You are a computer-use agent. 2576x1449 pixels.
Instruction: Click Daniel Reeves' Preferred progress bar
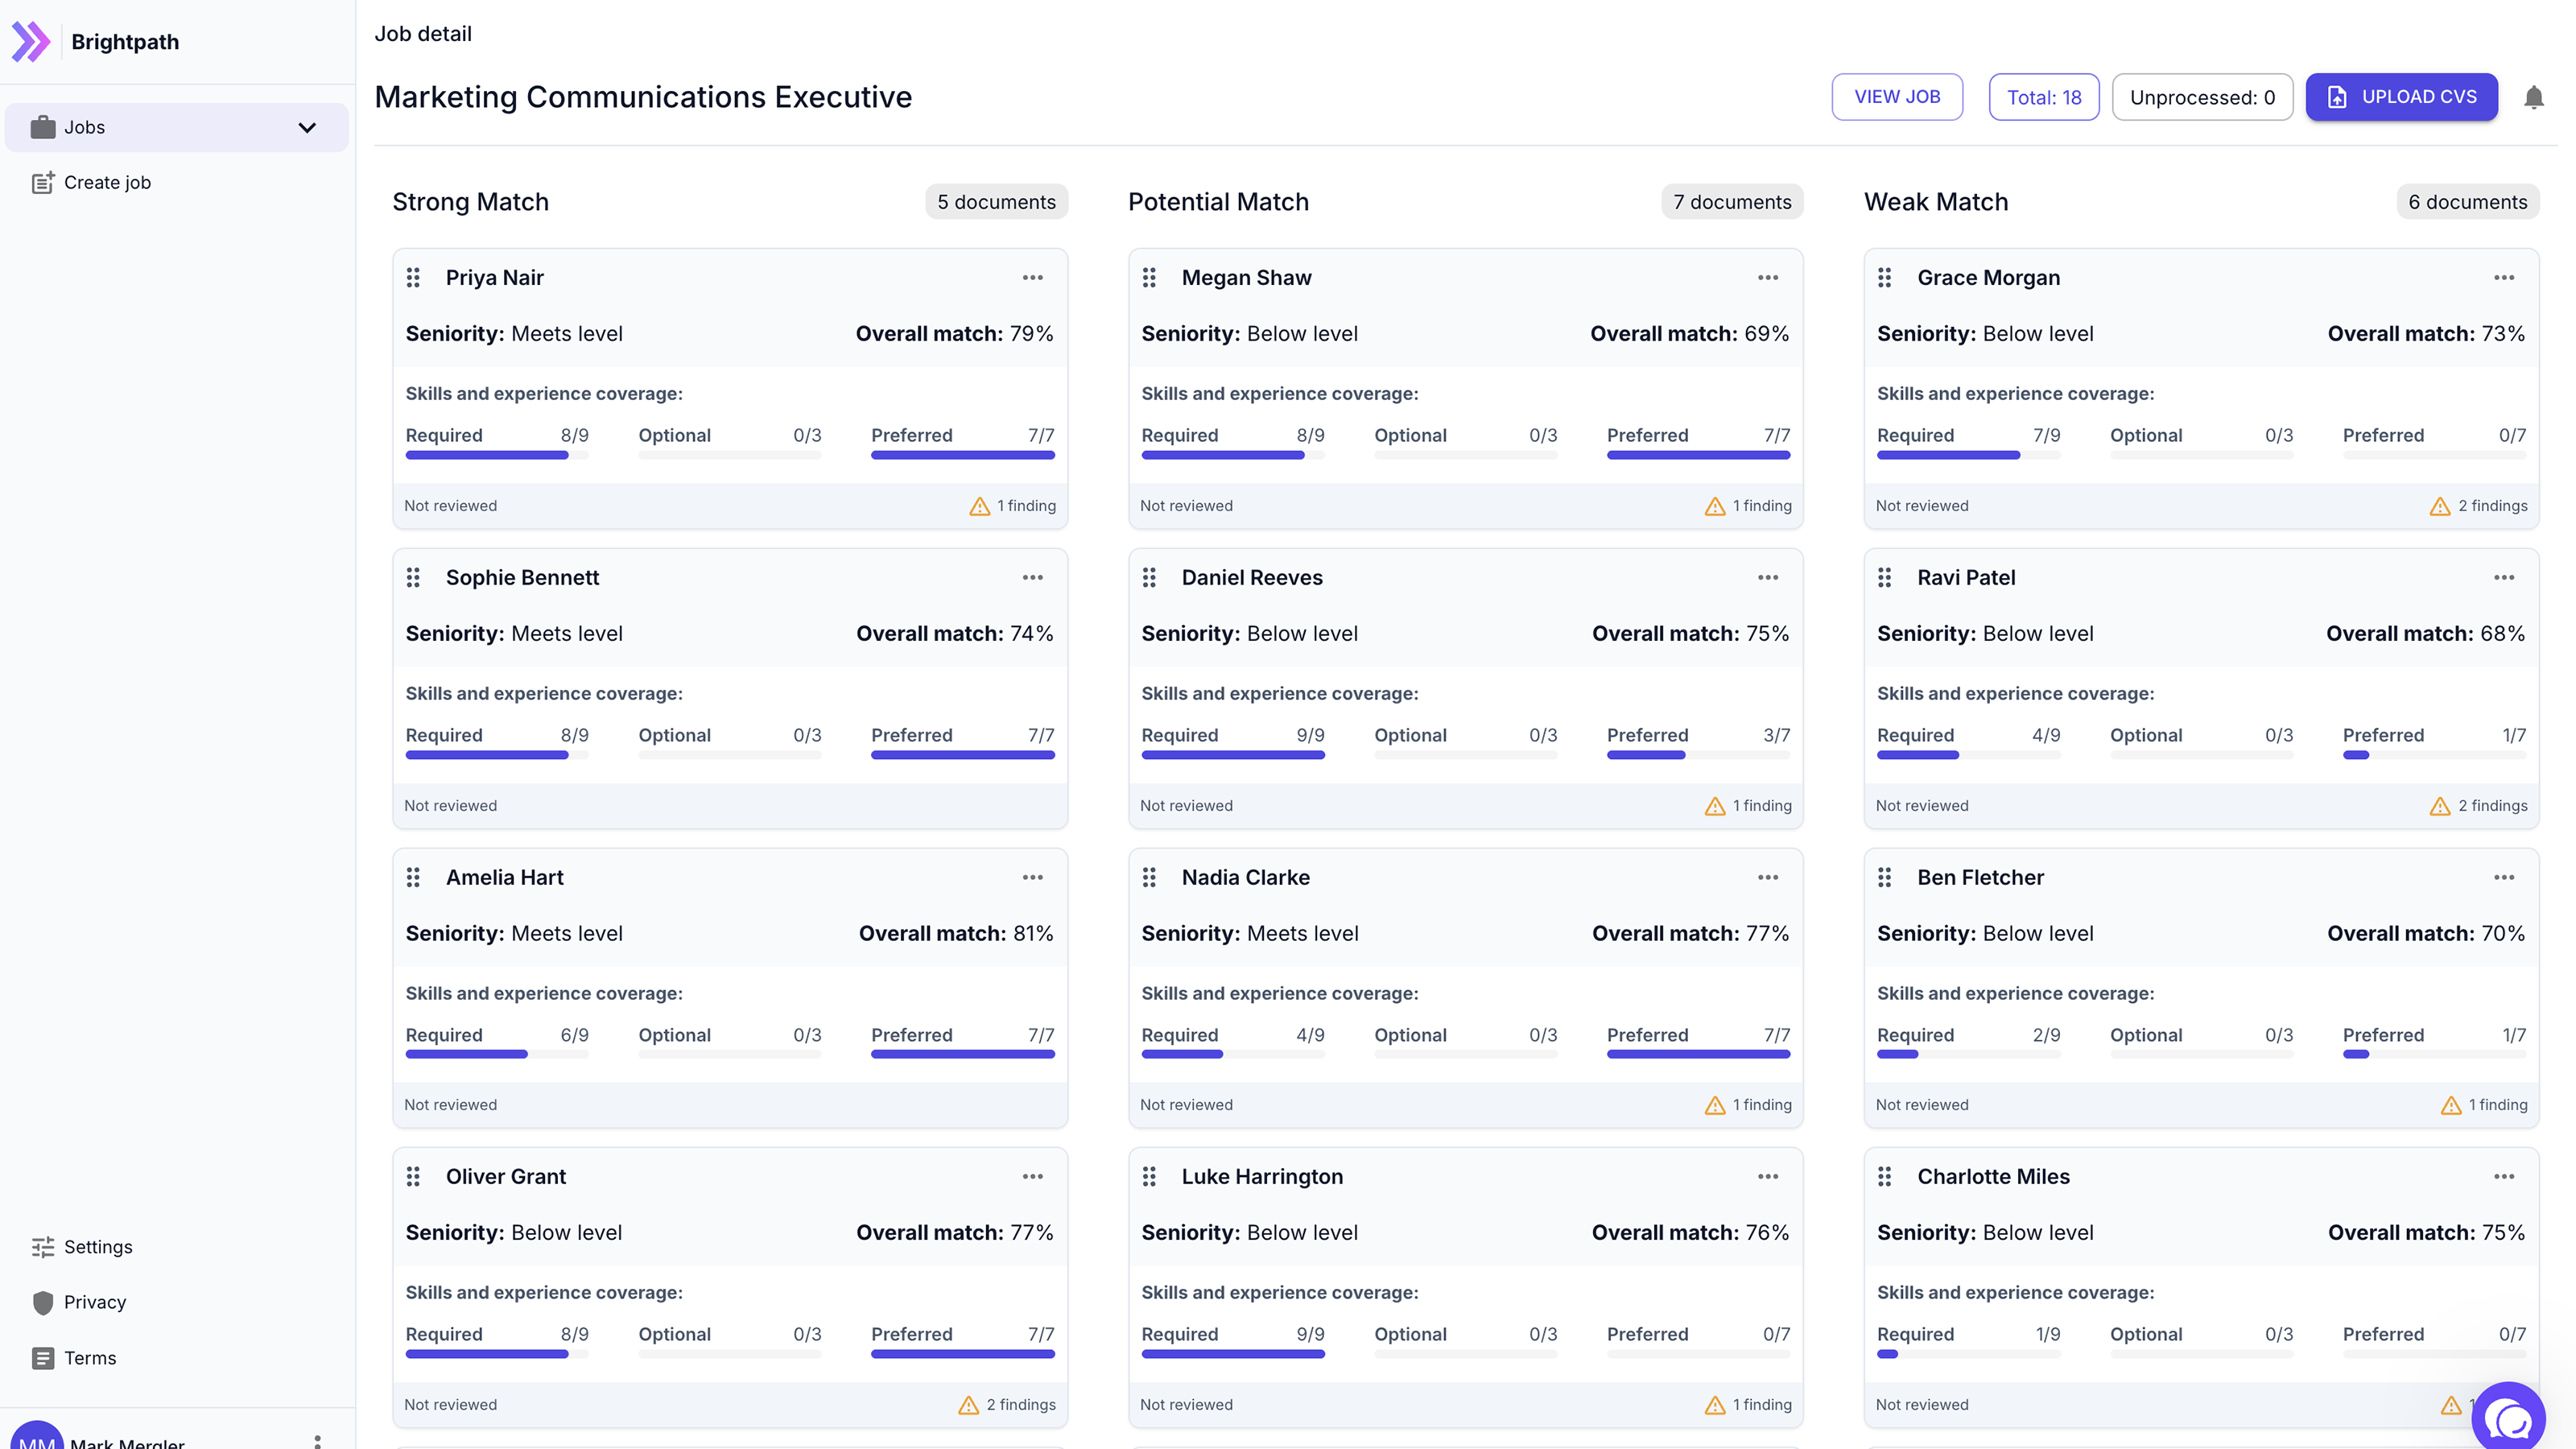coord(1698,755)
